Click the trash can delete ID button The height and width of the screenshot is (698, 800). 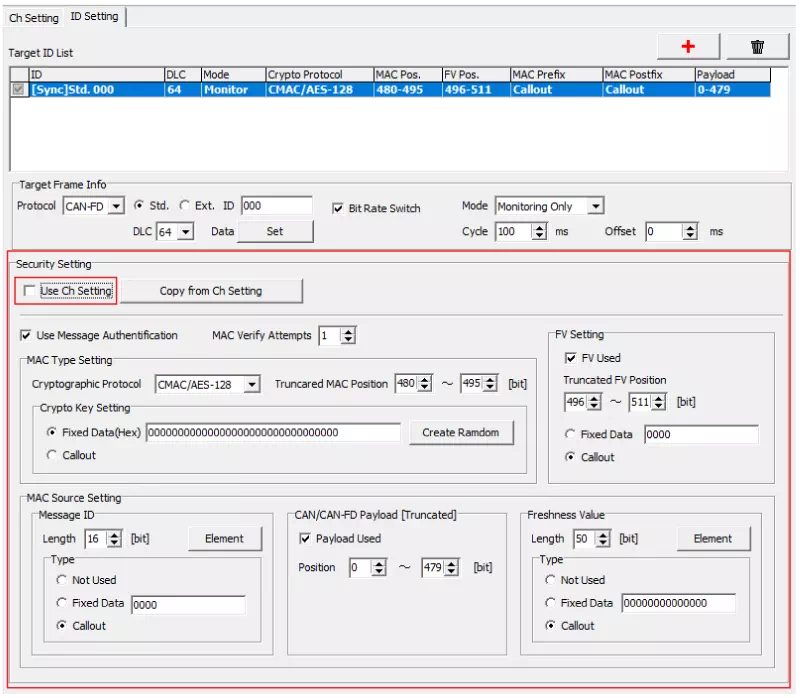pos(757,46)
